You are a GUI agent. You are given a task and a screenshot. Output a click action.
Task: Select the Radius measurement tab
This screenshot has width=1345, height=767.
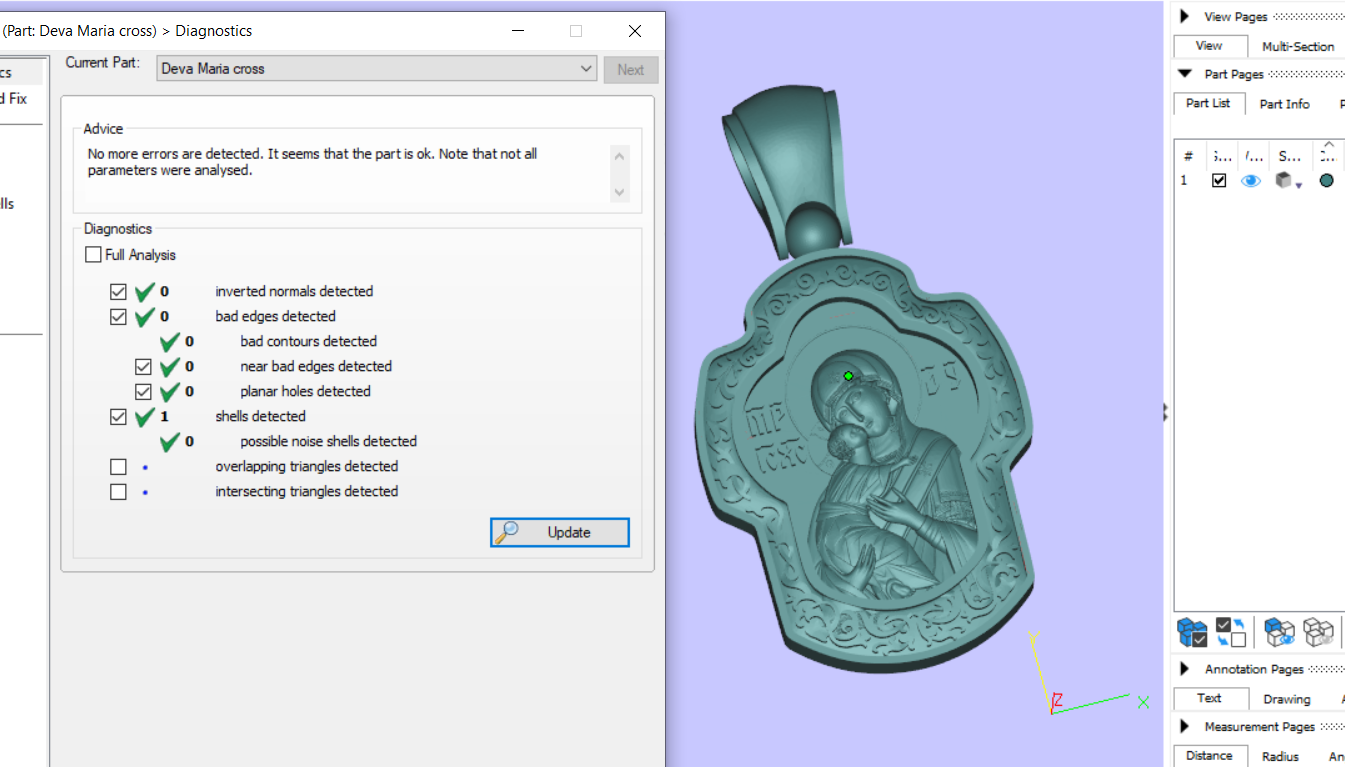(1280, 757)
